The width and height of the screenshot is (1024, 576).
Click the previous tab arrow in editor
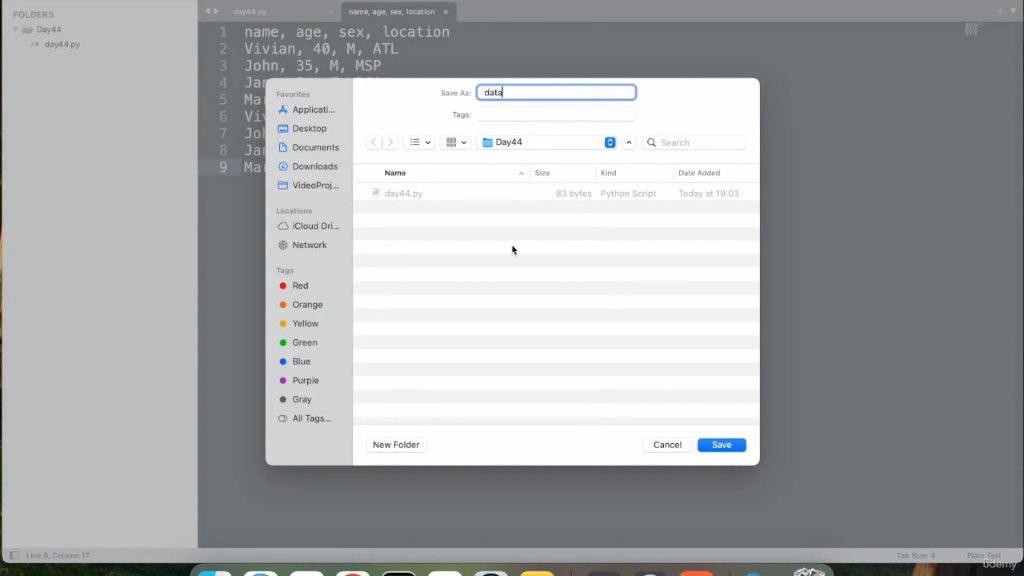coord(208,11)
